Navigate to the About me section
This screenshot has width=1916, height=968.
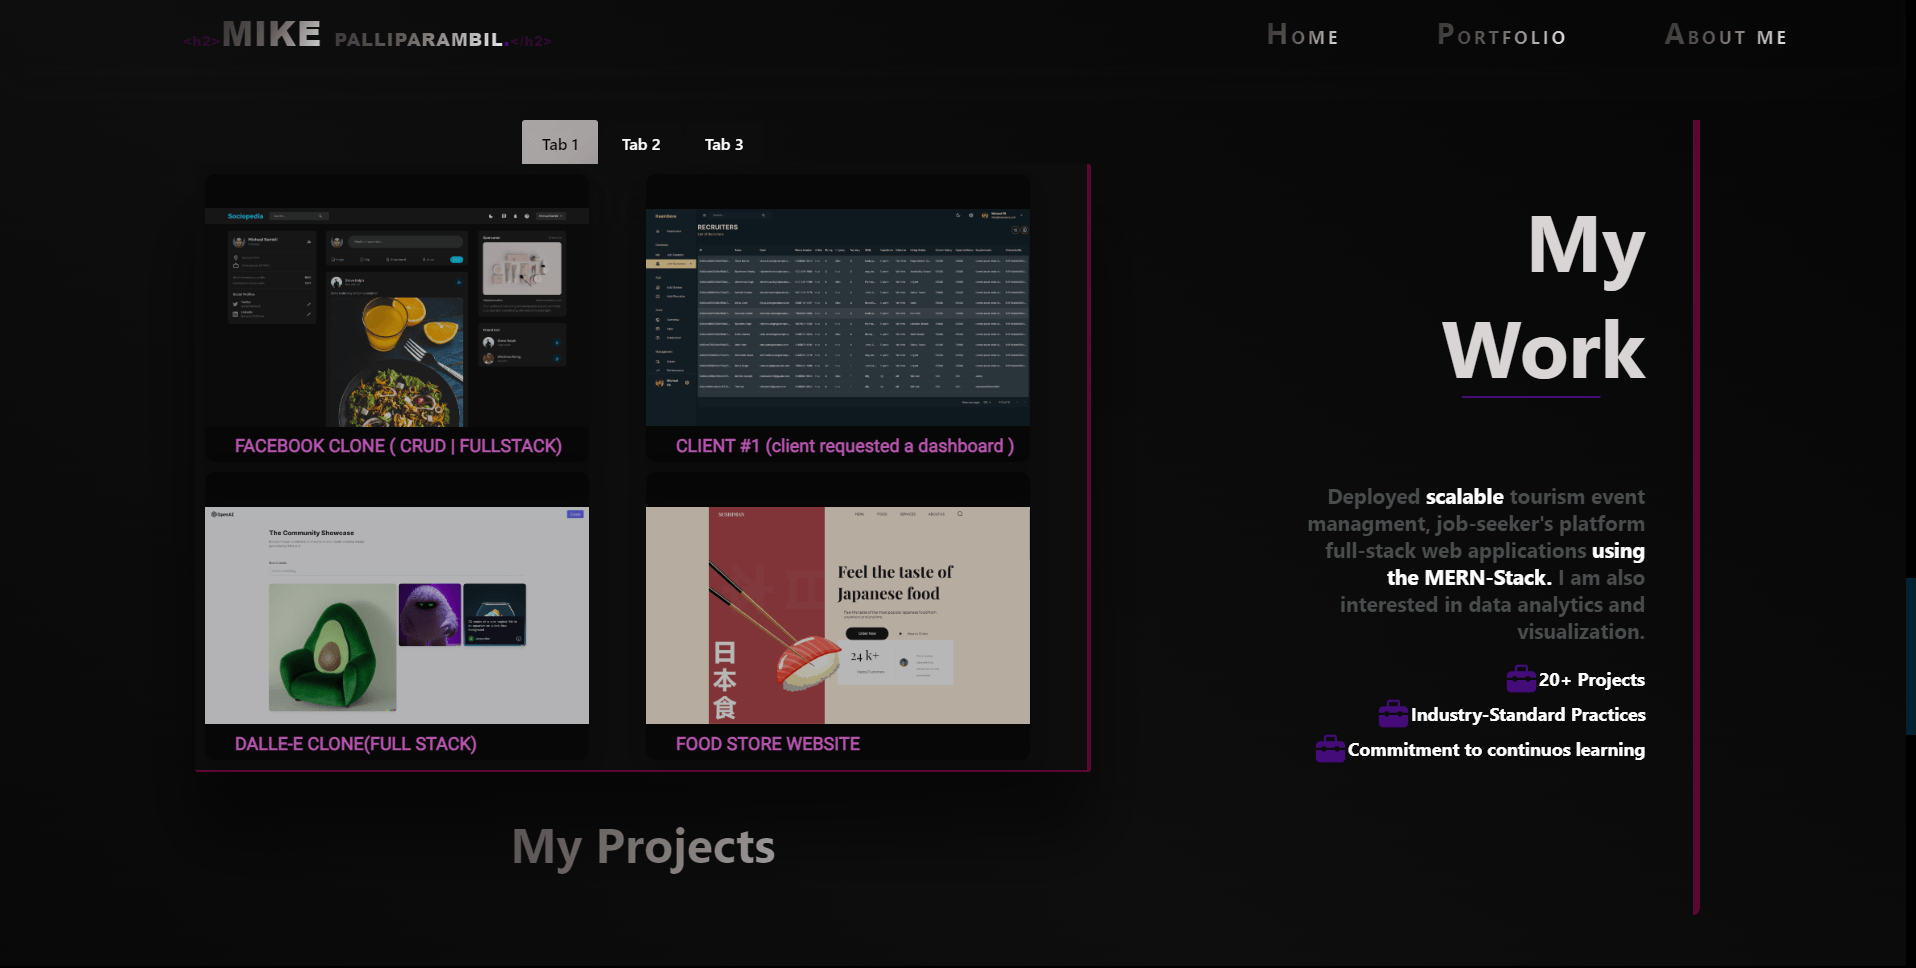coord(1726,35)
